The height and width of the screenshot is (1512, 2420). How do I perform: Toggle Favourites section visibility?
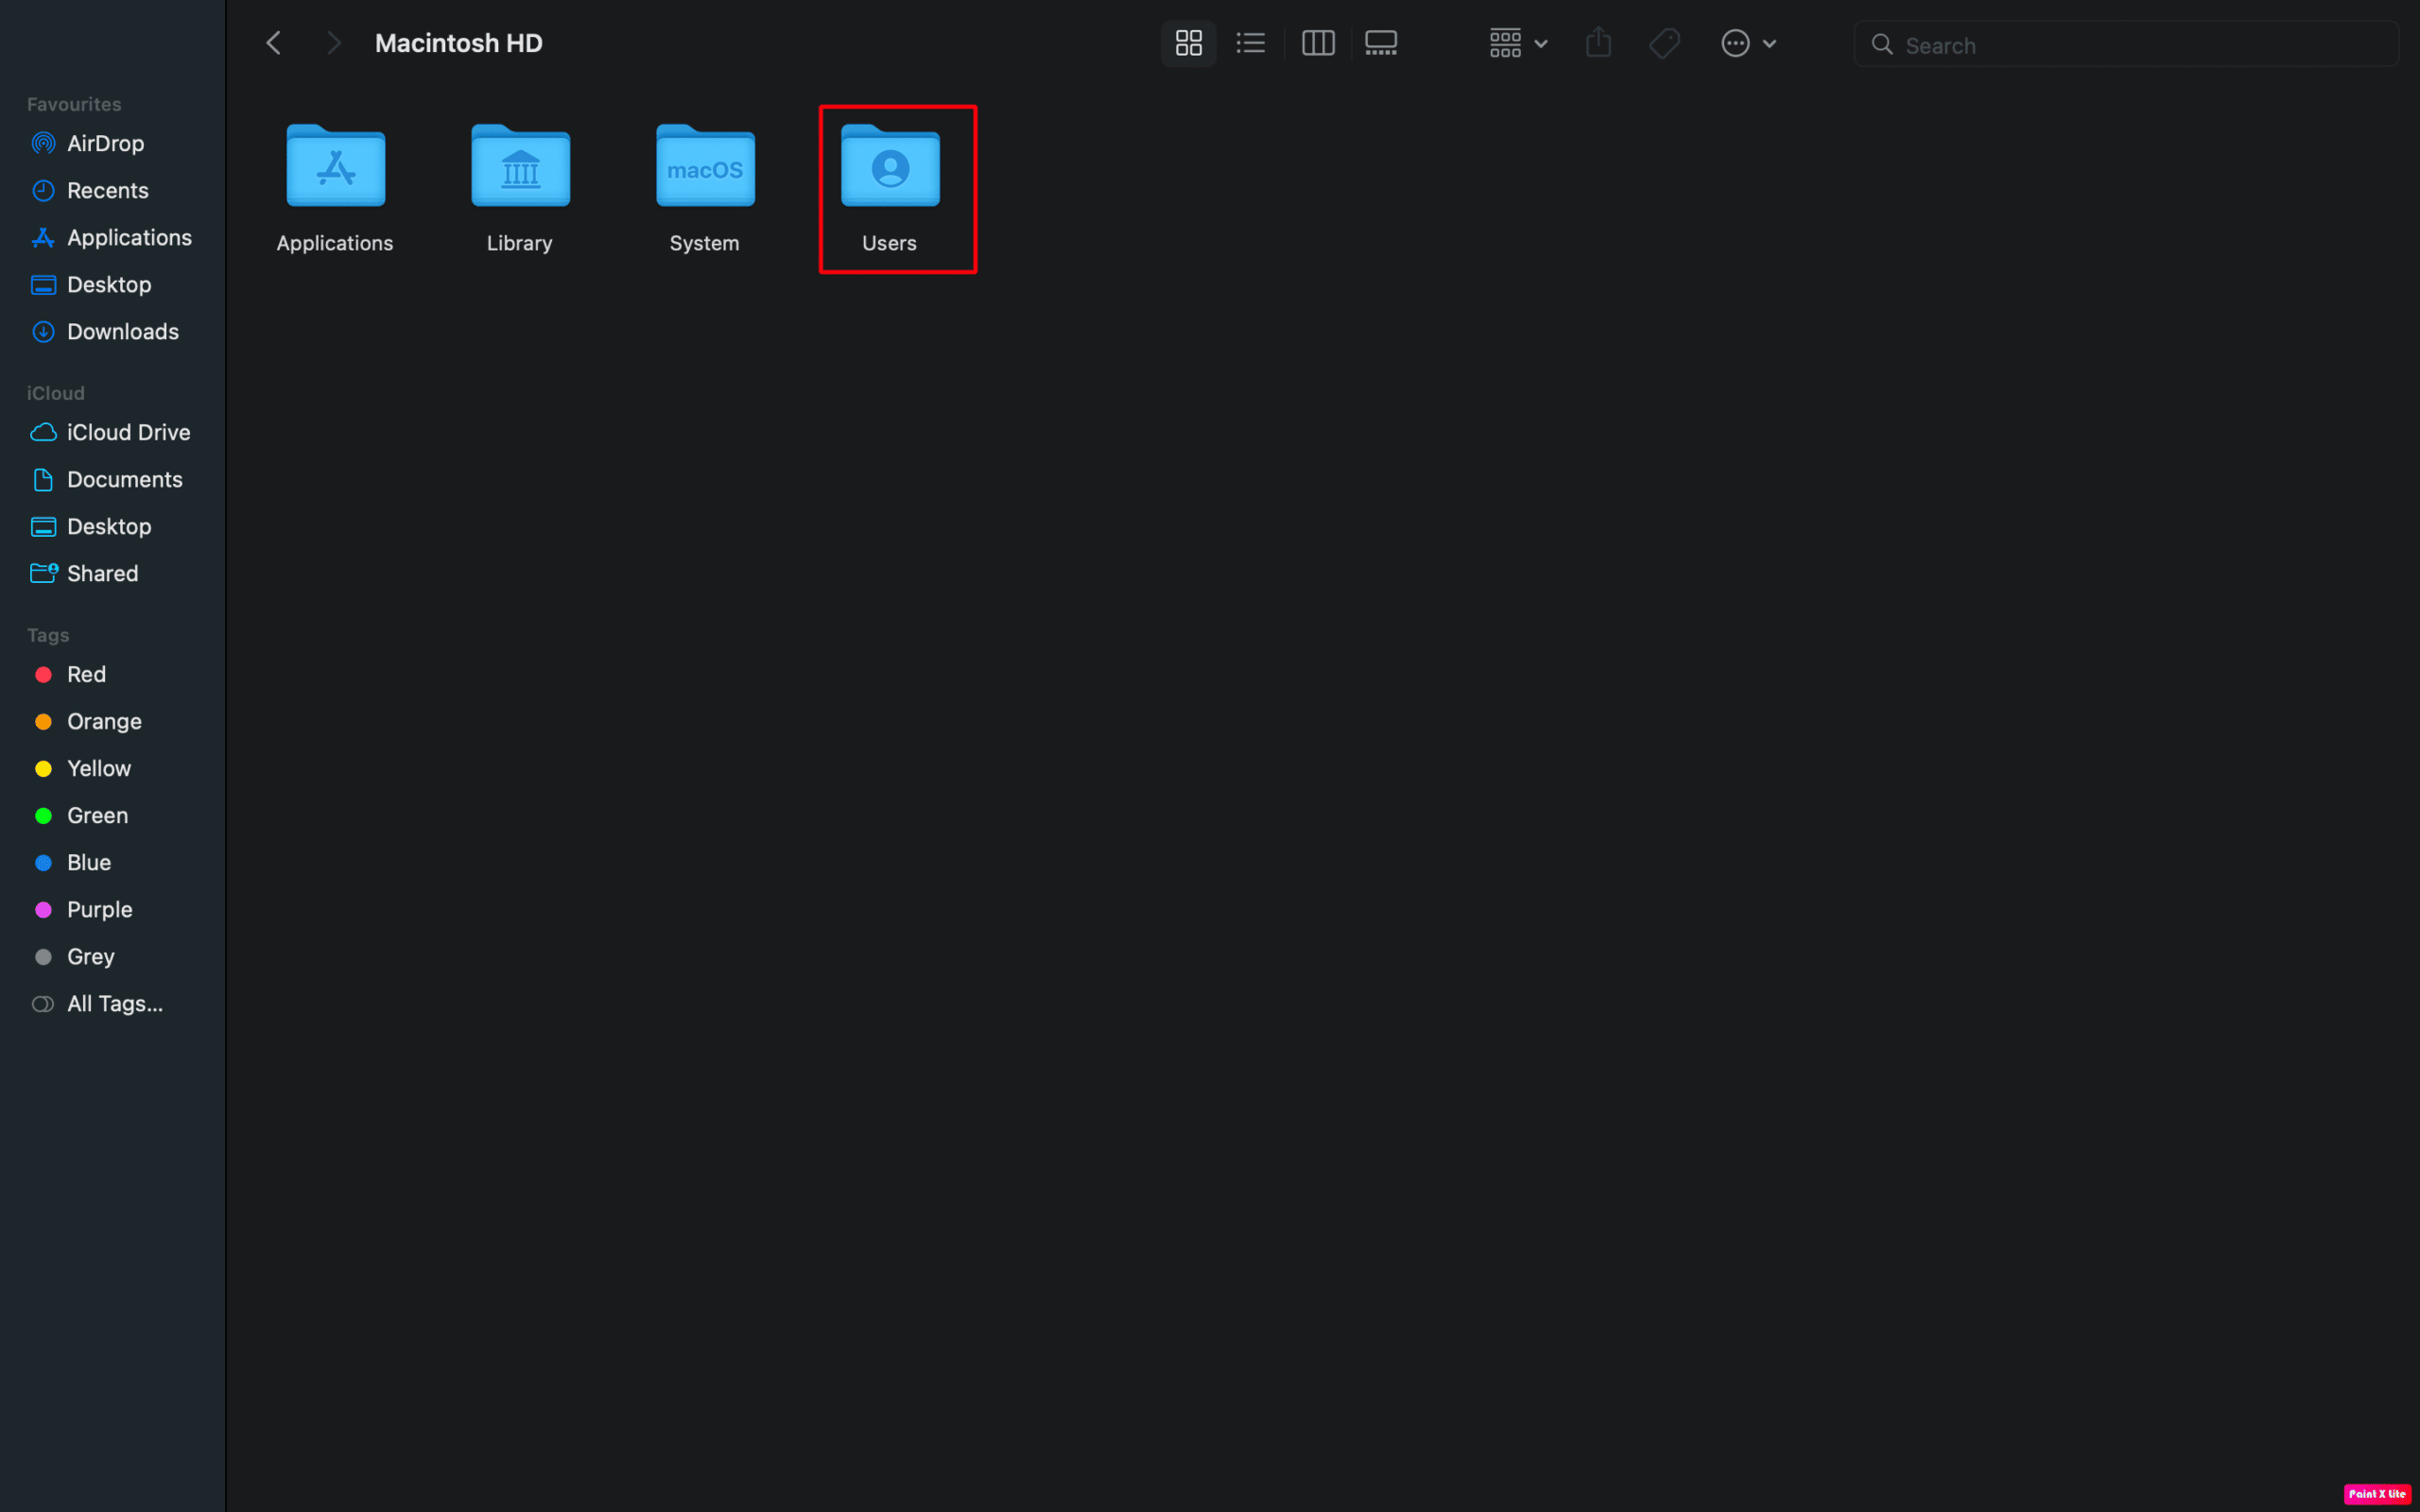click(x=73, y=105)
